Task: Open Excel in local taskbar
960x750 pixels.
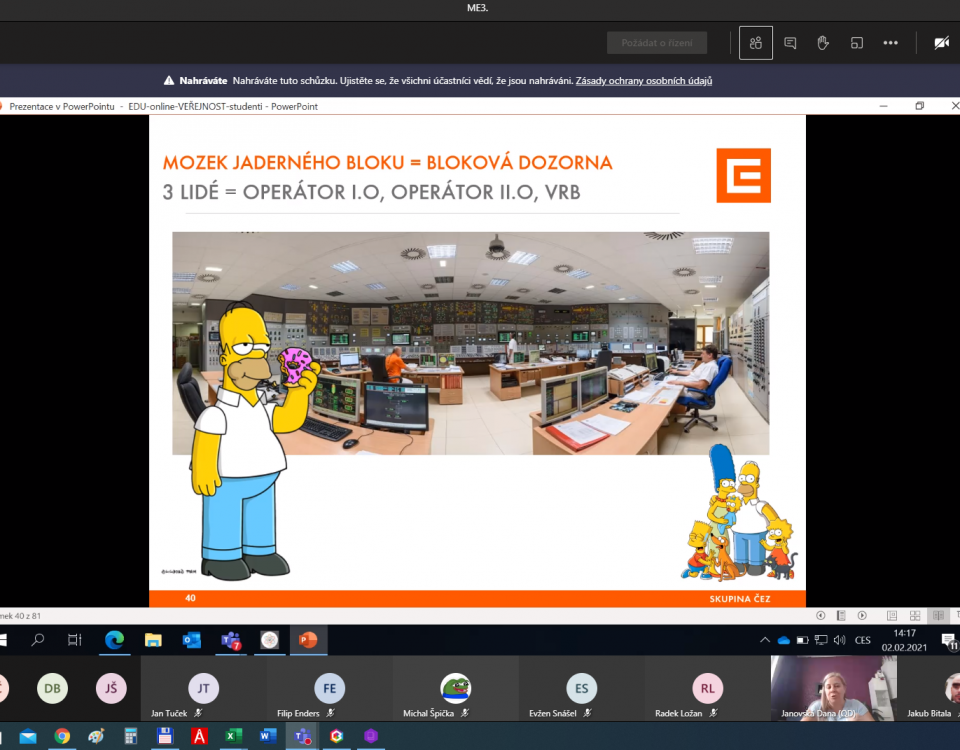Action: 233,736
